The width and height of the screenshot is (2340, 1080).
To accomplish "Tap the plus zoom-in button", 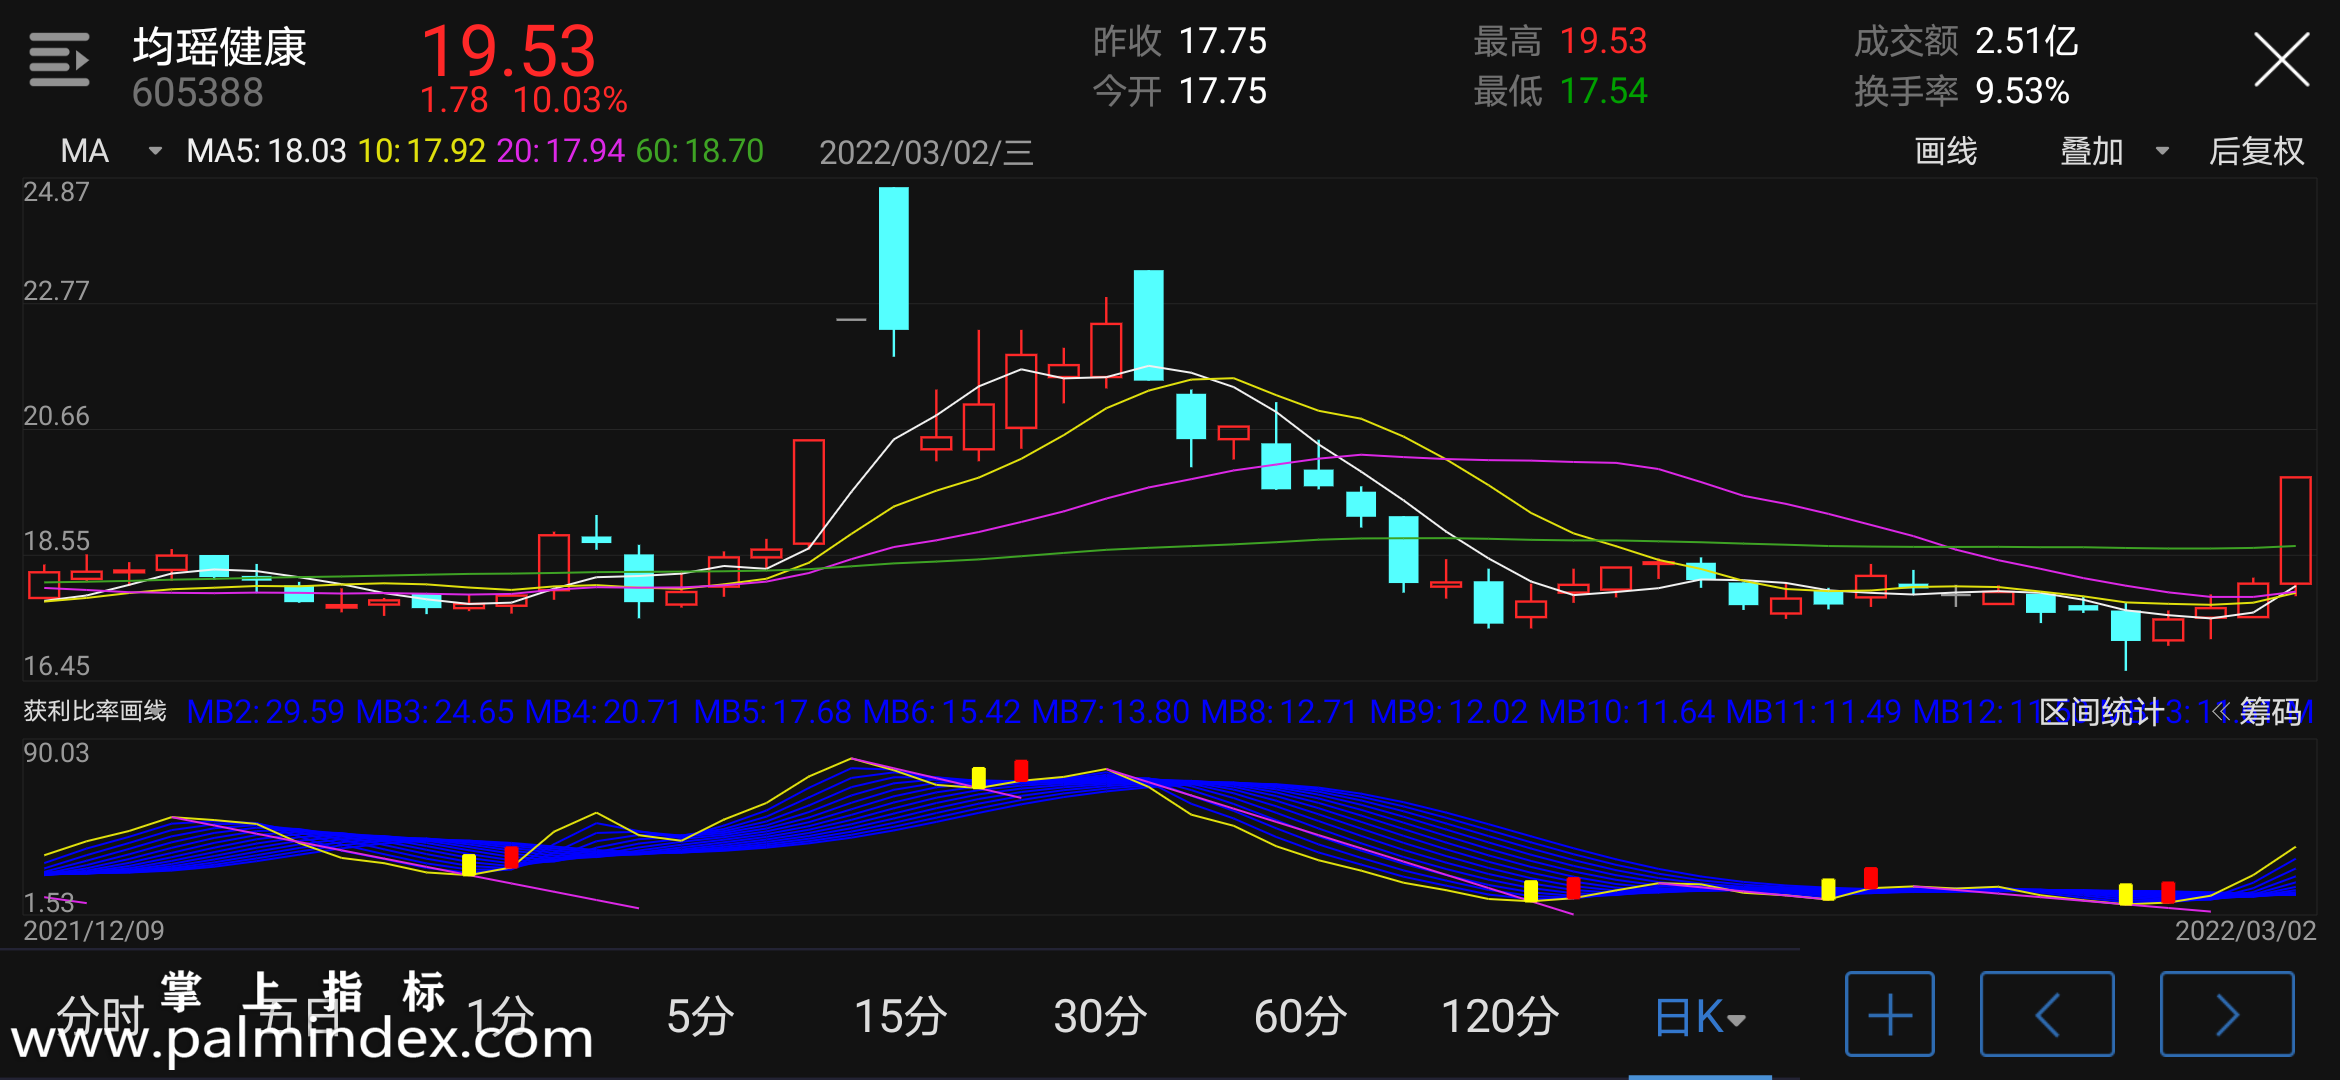I will (x=1889, y=1014).
